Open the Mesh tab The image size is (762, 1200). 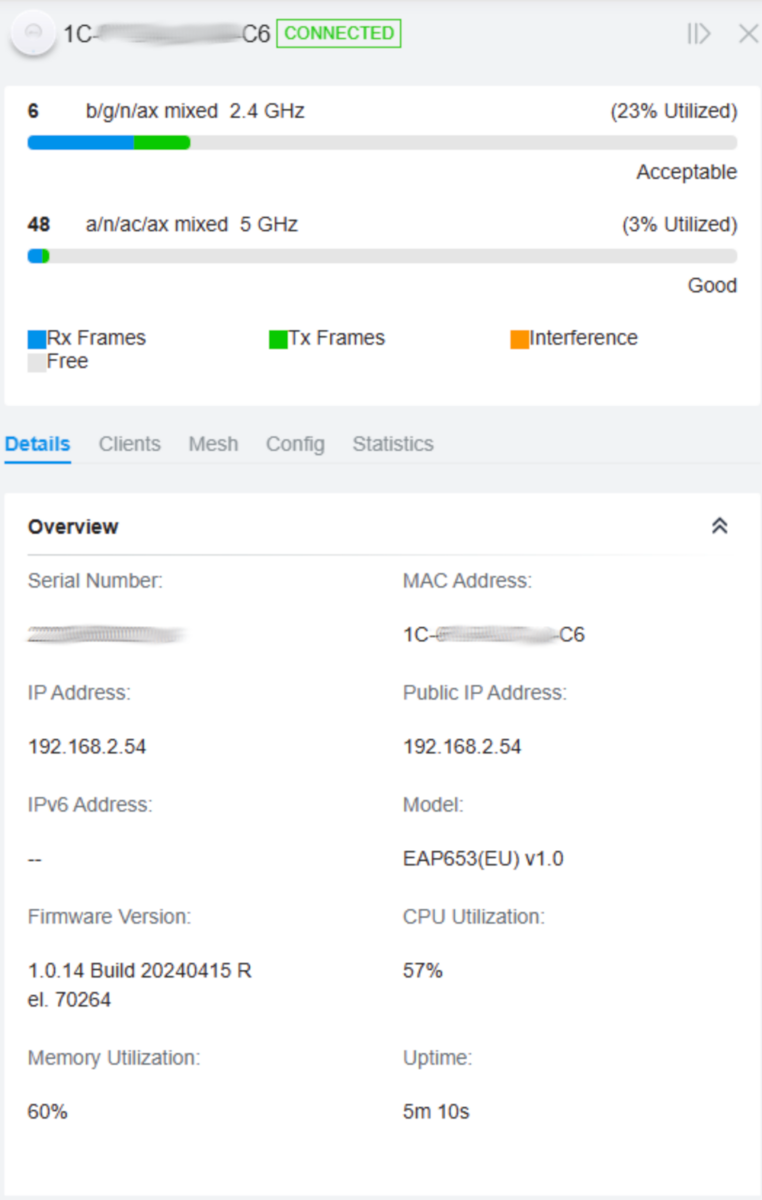click(x=213, y=444)
